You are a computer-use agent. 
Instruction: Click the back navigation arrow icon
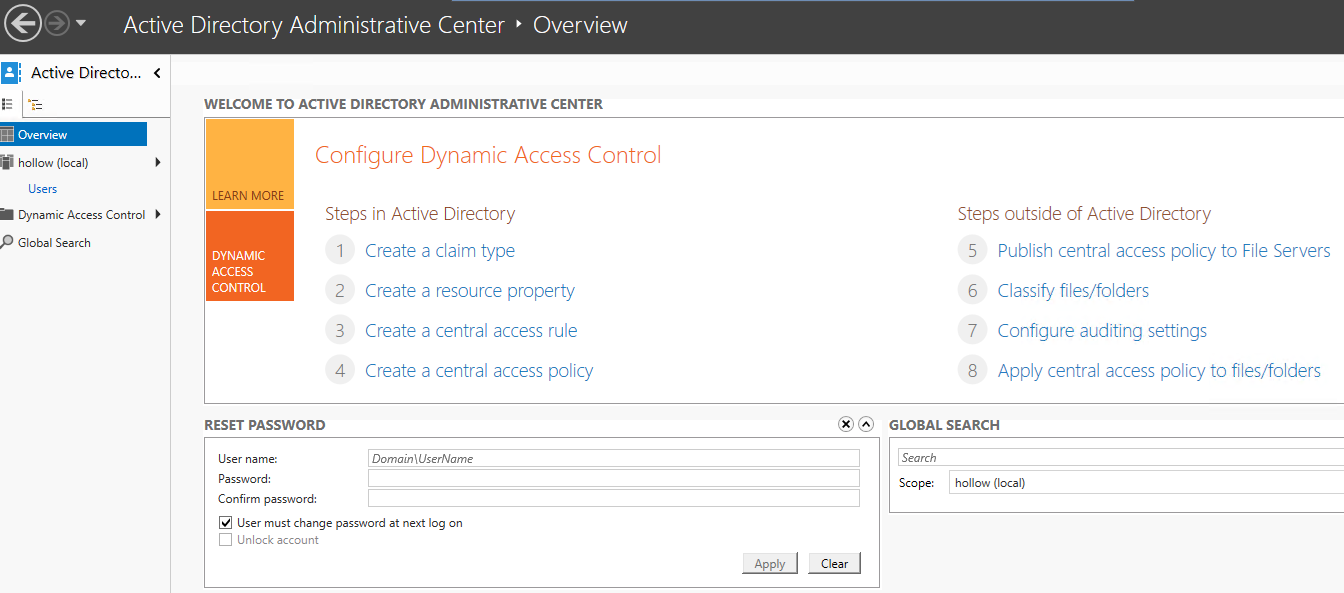coord(22,24)
